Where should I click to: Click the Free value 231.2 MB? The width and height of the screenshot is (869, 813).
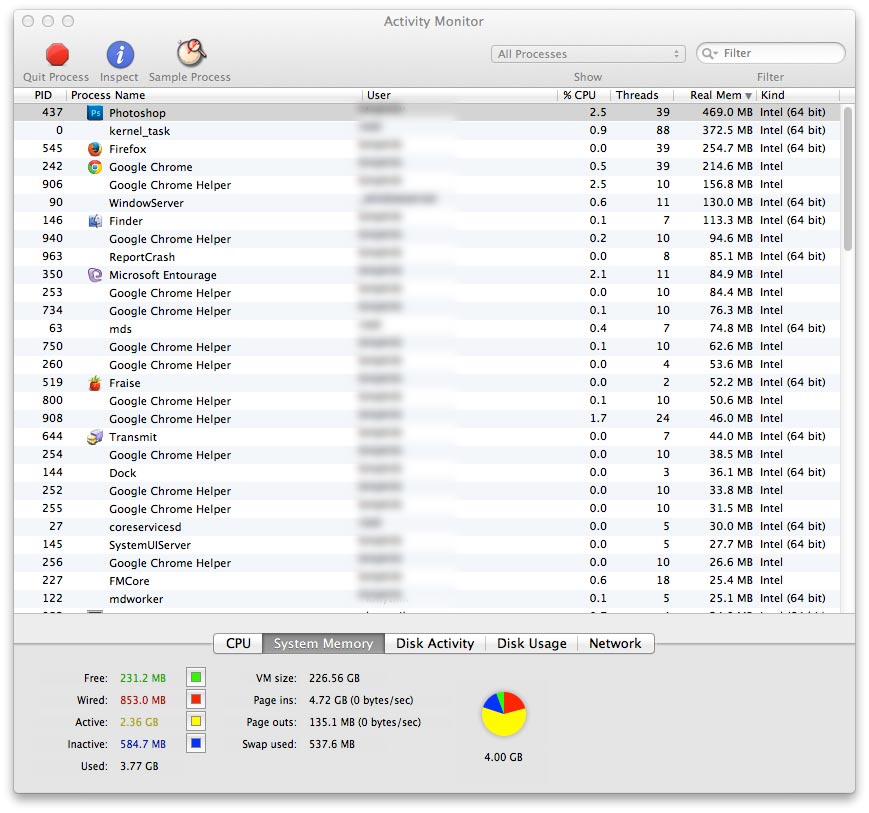(143, 678)
